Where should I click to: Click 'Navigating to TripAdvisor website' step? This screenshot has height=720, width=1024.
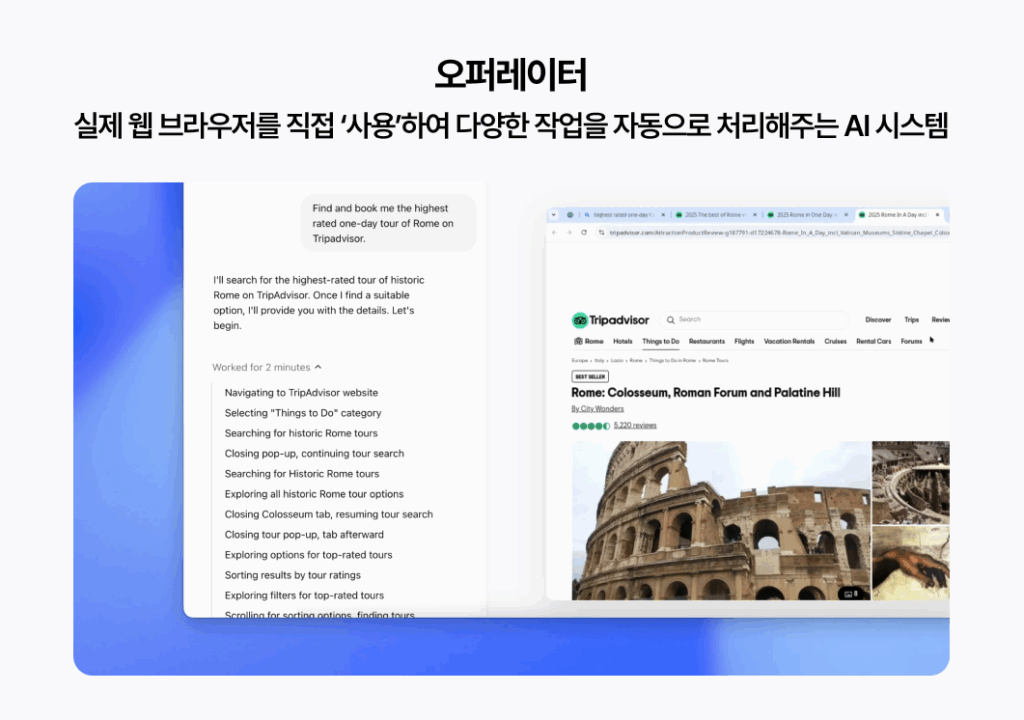[x=301, y=393]
